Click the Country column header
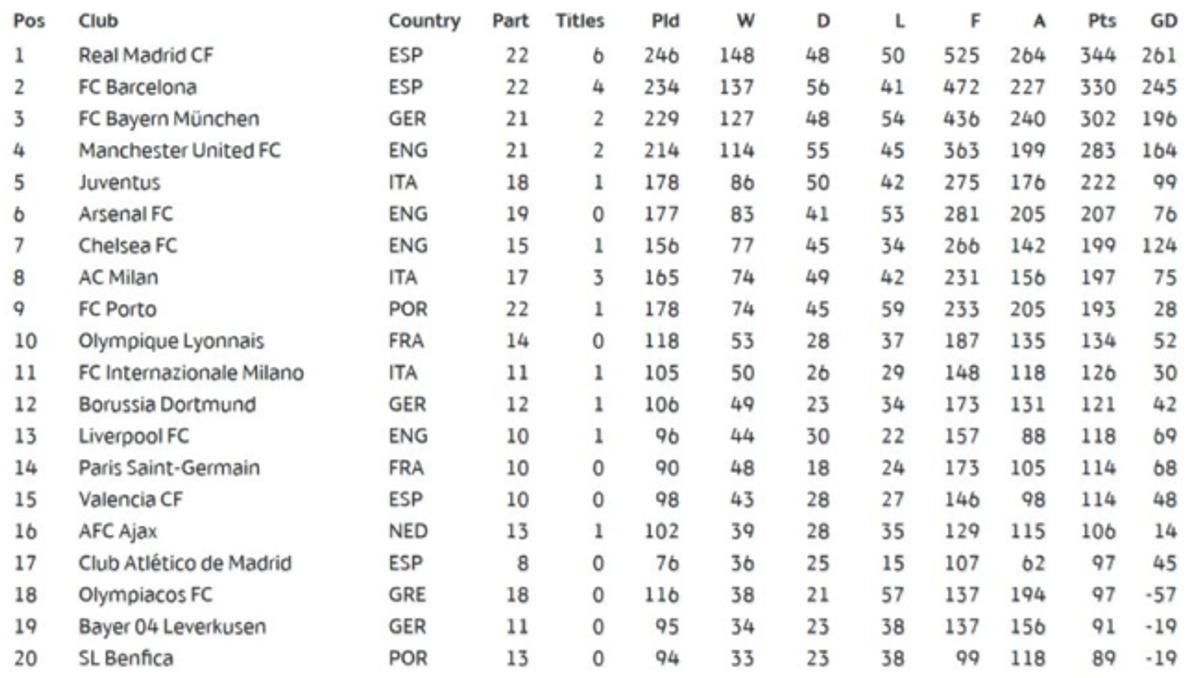This screenshot has height=678, width=1200. [424, 21]
